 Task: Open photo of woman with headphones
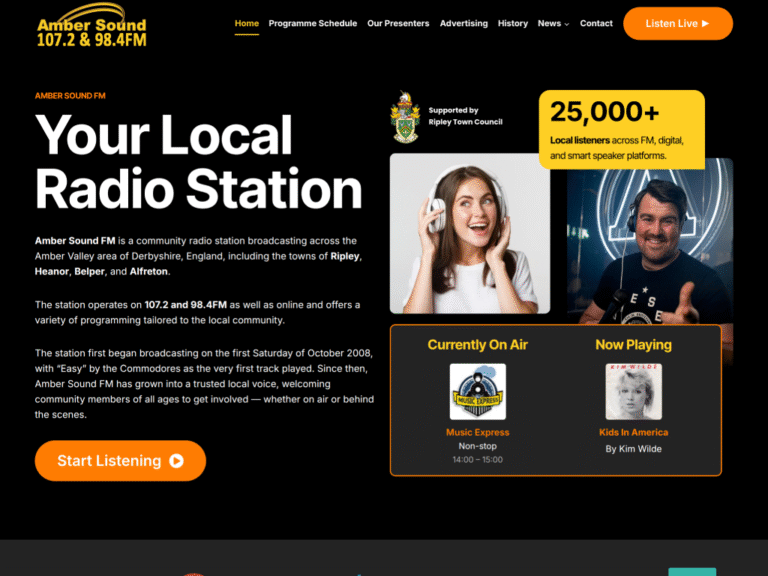[x=470, y=234]
